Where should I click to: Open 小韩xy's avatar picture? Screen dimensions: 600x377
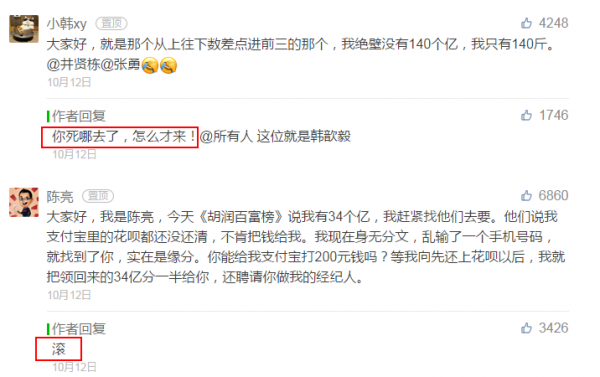24,29
